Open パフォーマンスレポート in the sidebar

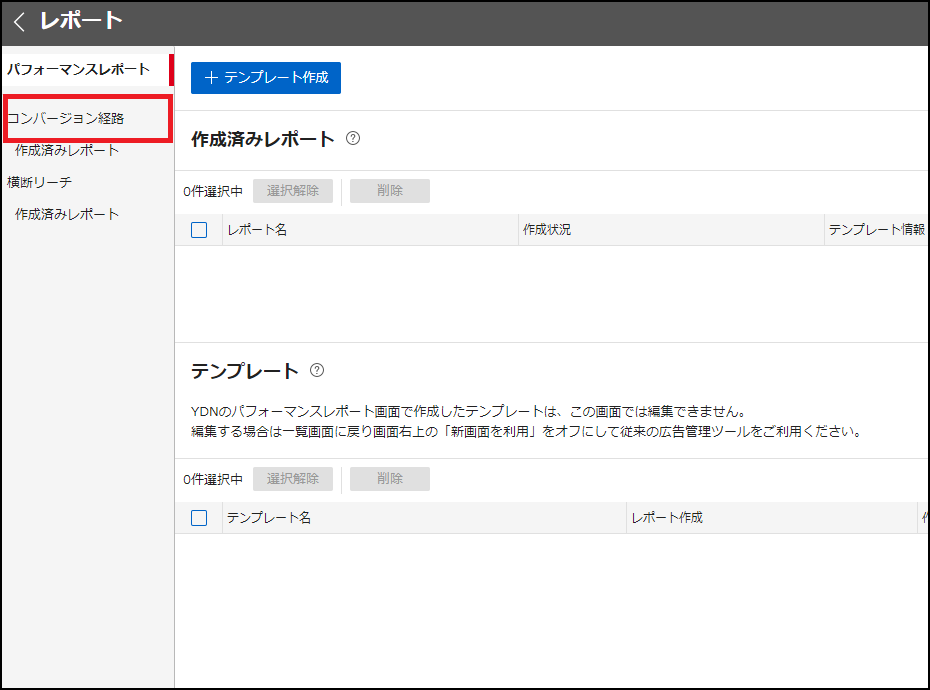click(x=78, y=69)
